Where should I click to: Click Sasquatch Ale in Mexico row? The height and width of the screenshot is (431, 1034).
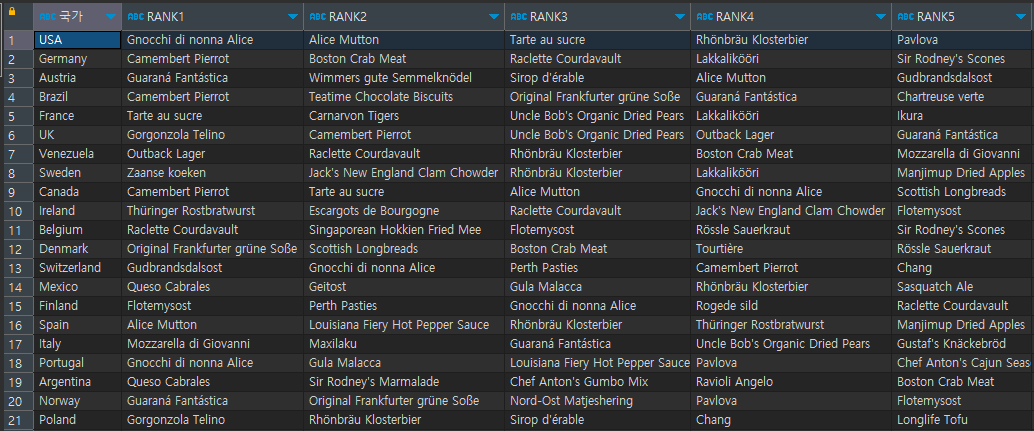(963, 287)
